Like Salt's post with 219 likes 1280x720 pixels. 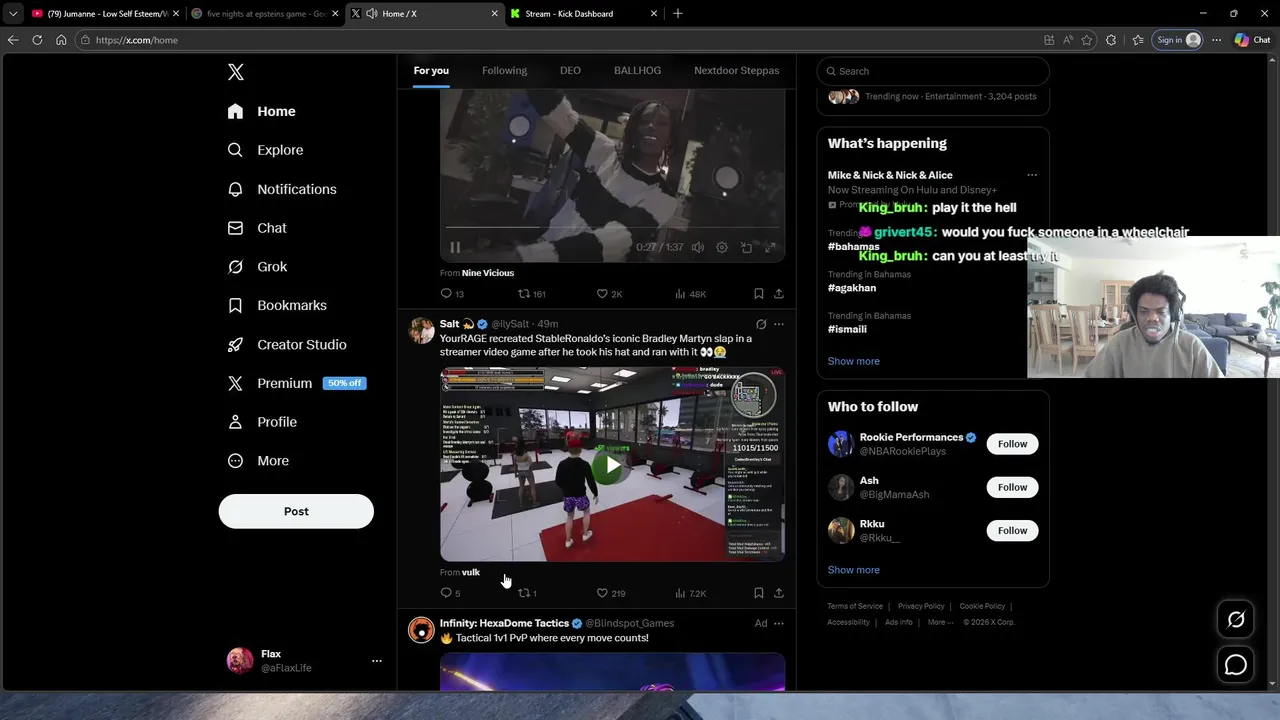pyautogui.click(x=610, y=593)
